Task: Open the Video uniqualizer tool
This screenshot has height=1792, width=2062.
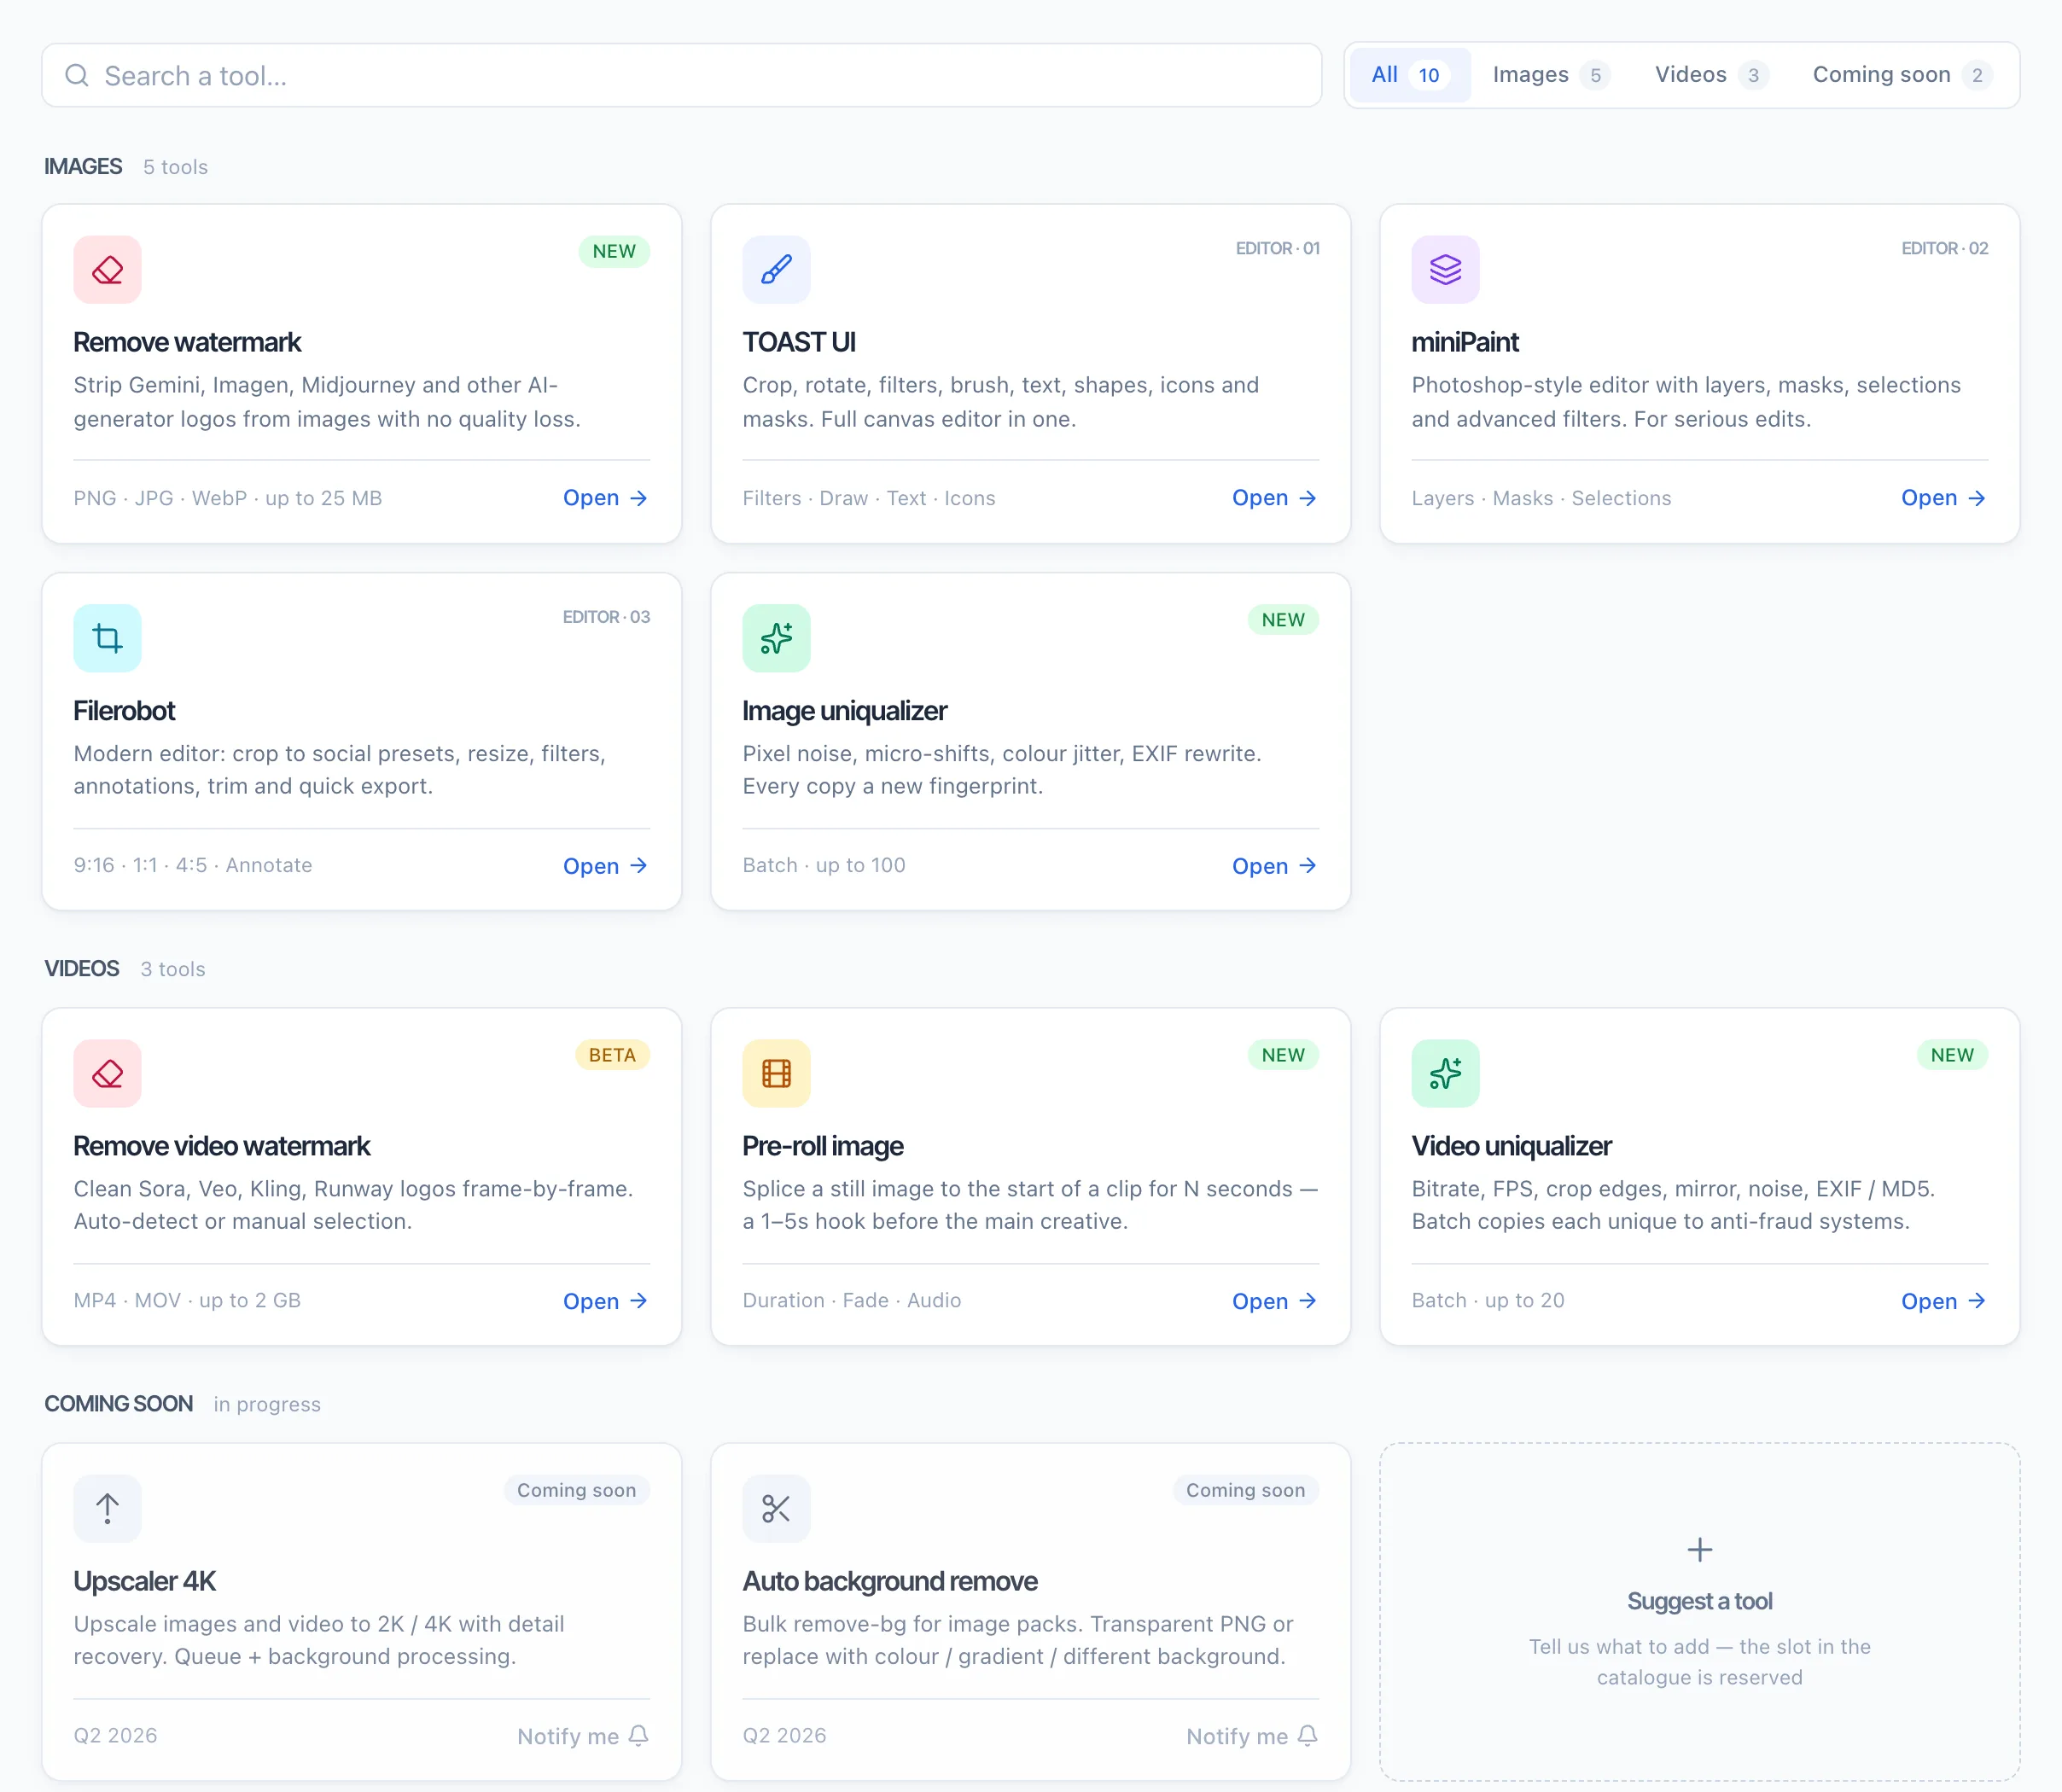Action: pyautogui.click(x=1943, y=1301)
